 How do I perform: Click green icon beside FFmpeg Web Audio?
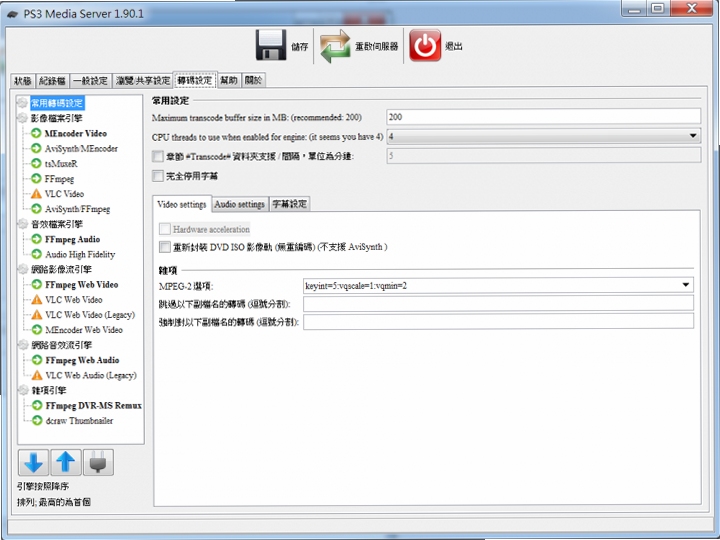point(37,360)
